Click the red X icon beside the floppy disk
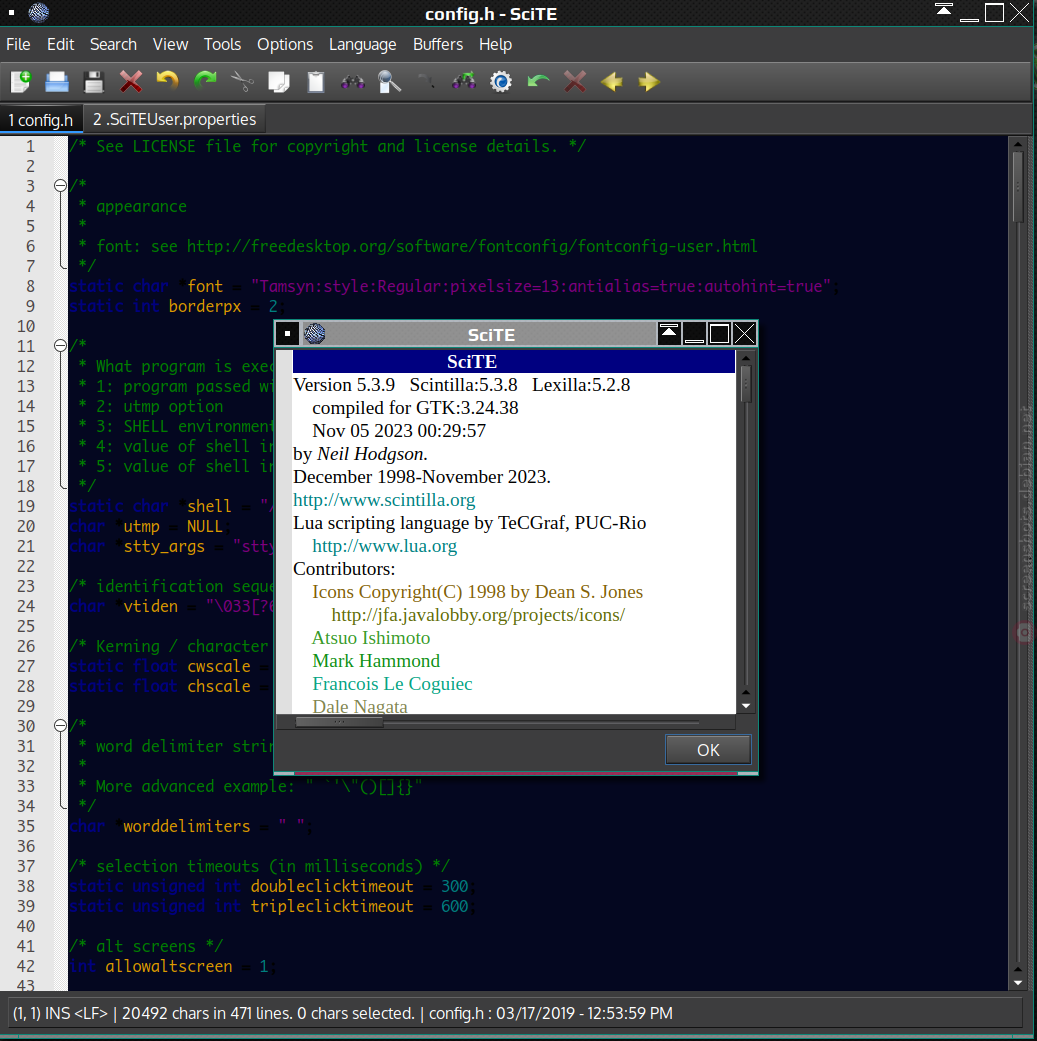Viewport: 1037px width, 1041px height. point(131,82)
